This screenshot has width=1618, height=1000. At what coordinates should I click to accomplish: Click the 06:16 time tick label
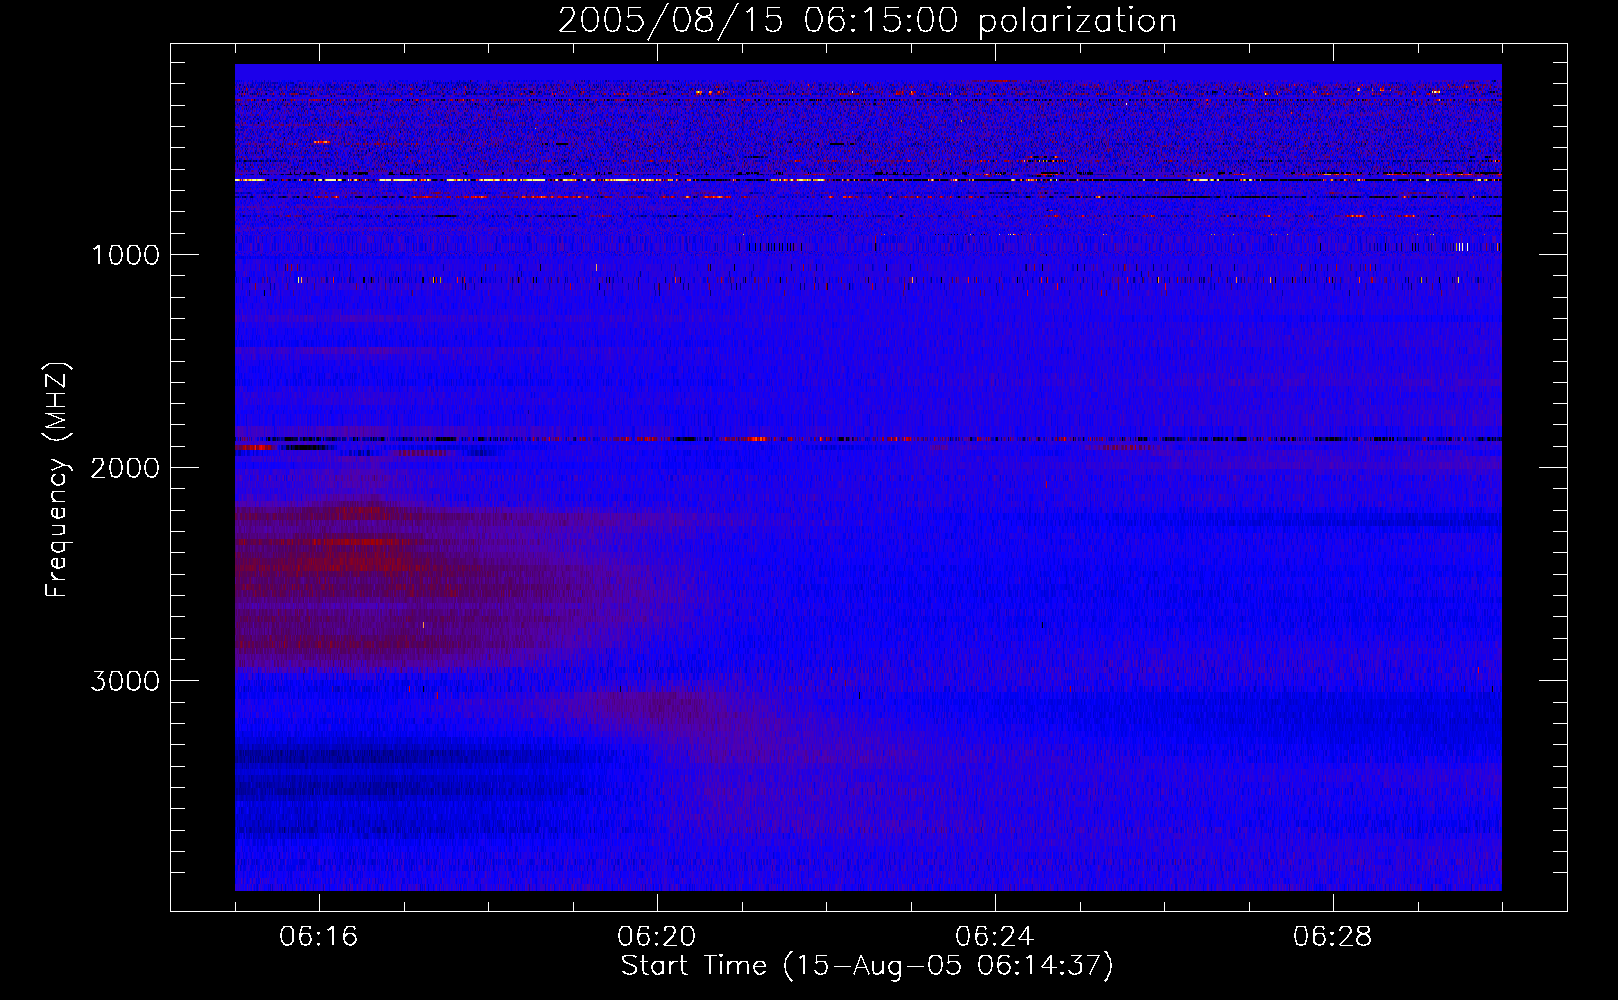tap(319, 937)
